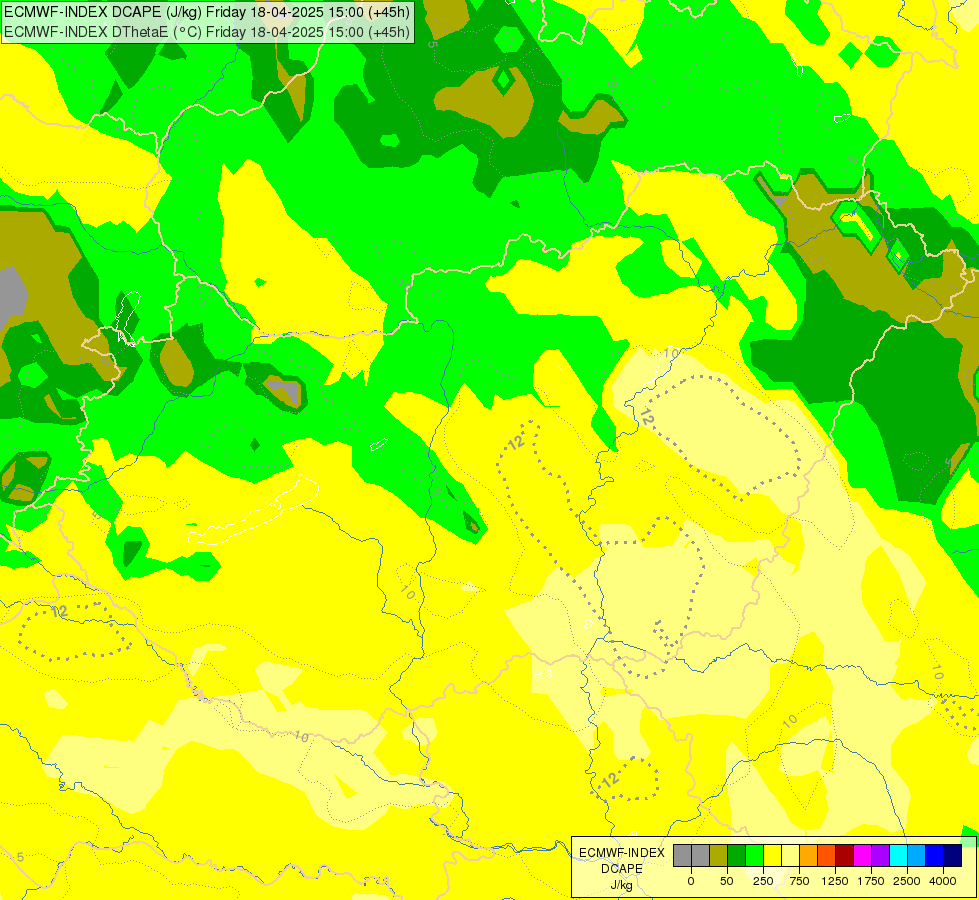The height and width of the screenshot is (900, 979).
Task: Click the 50 value on the legend scale
Action: [727, 881]
